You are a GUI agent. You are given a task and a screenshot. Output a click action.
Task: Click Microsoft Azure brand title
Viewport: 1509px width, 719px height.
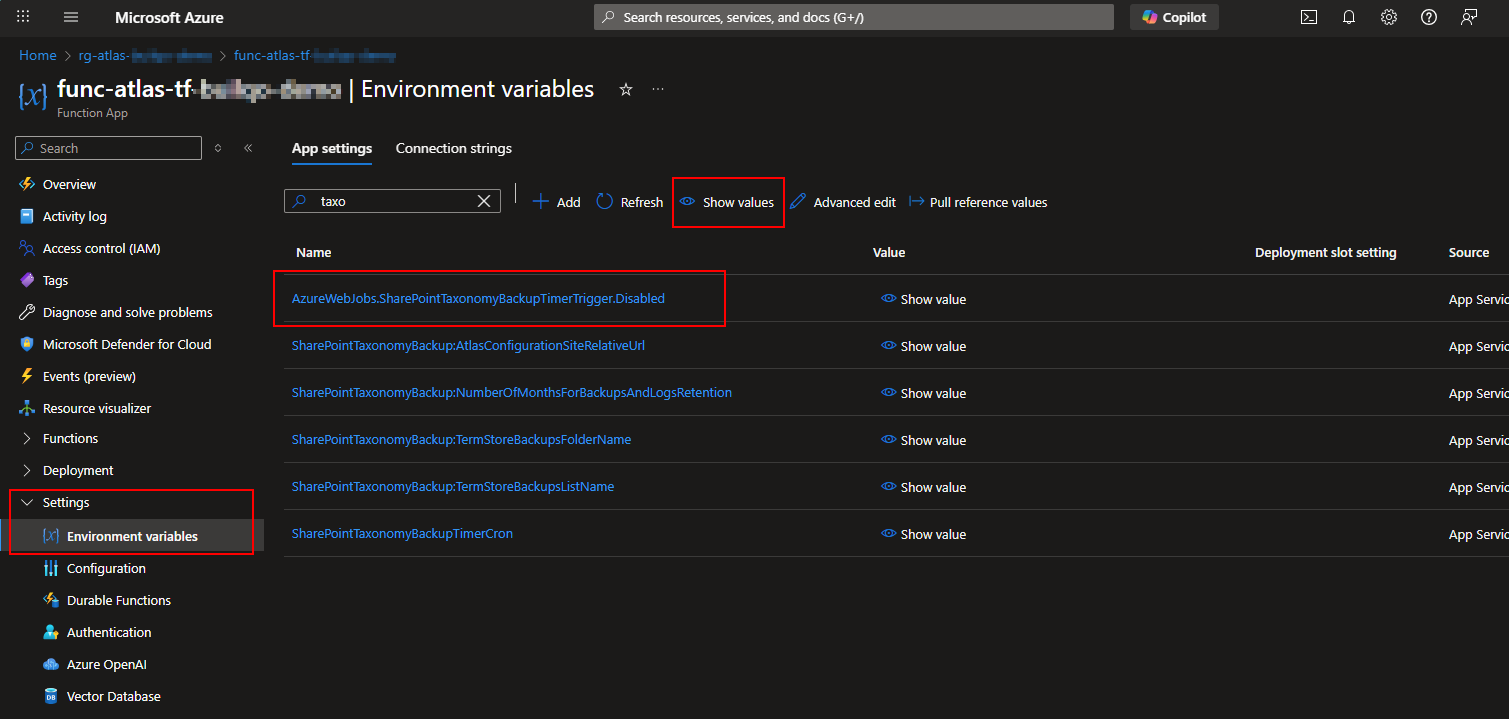[169, 17]
